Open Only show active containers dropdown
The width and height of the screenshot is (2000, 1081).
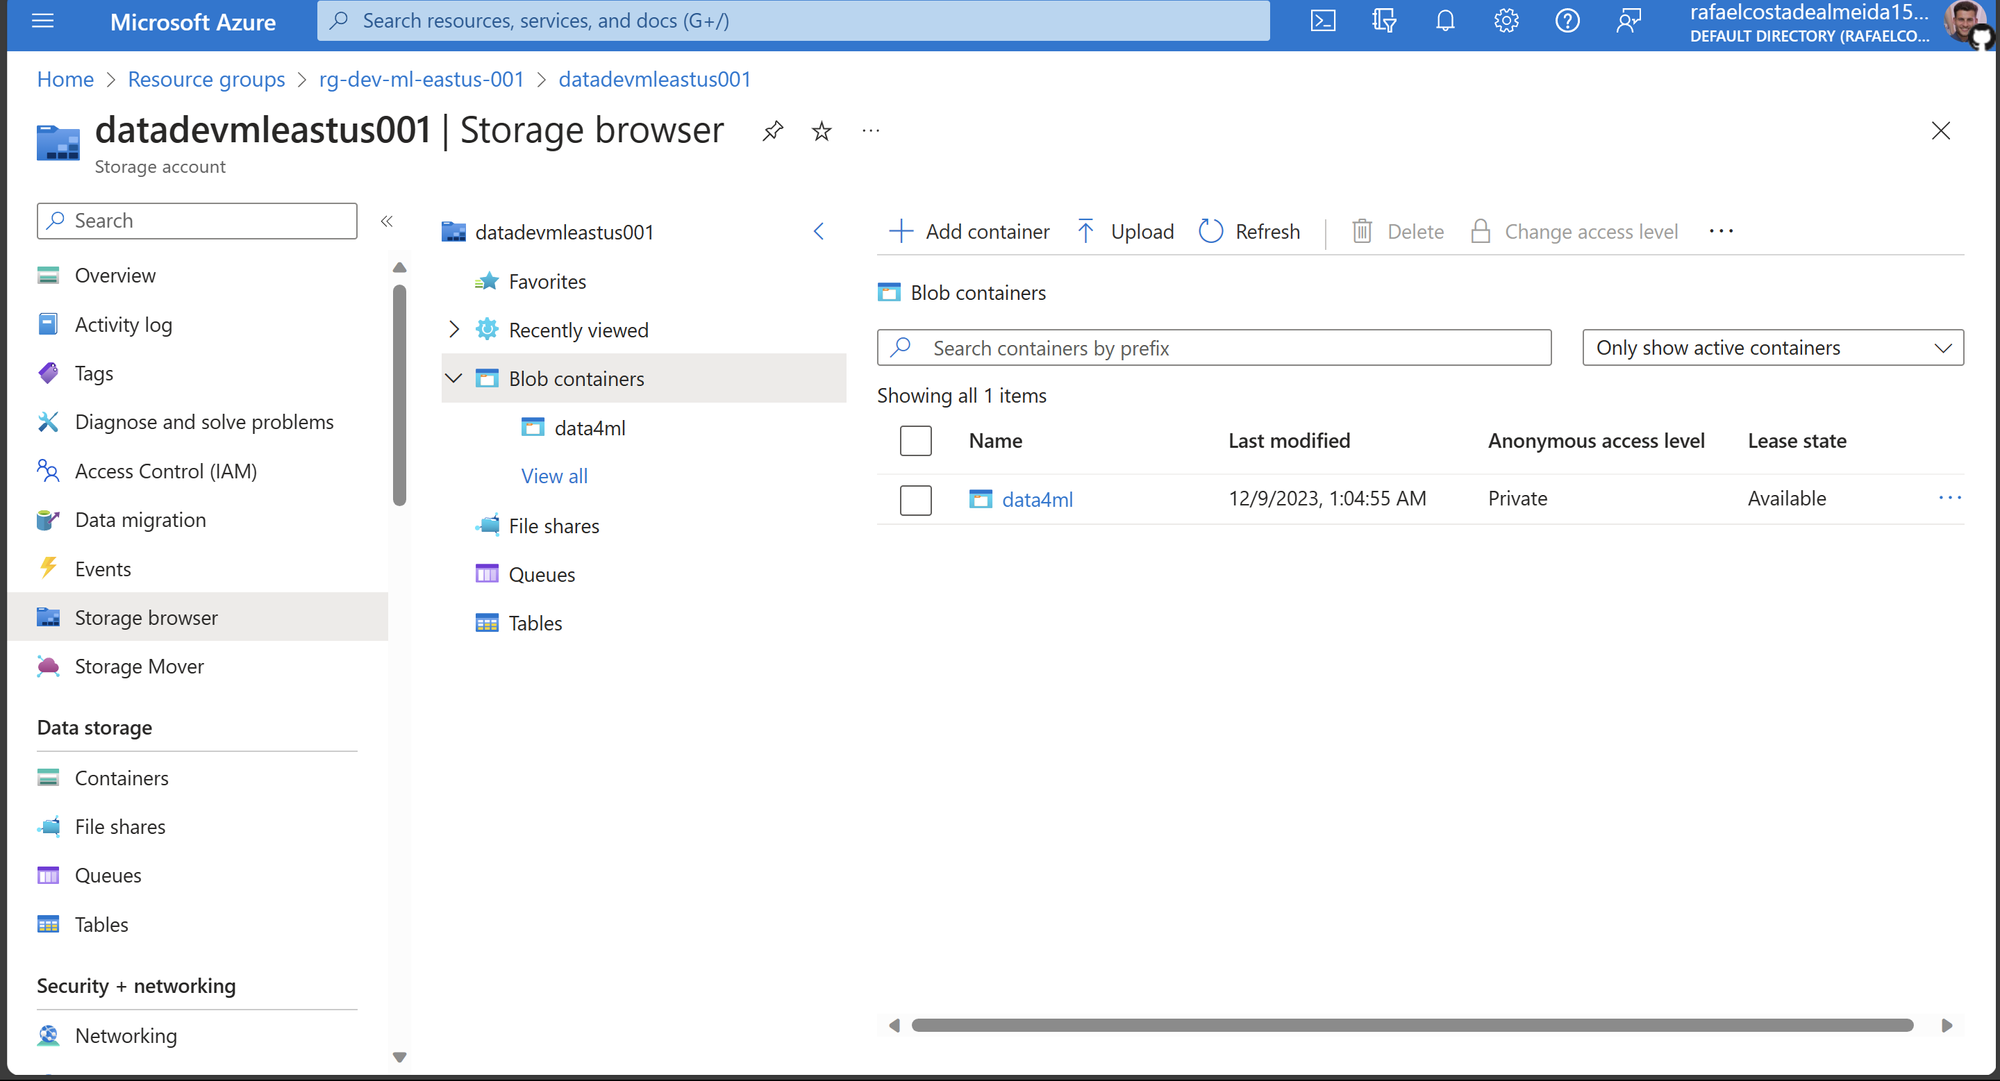1772,348
